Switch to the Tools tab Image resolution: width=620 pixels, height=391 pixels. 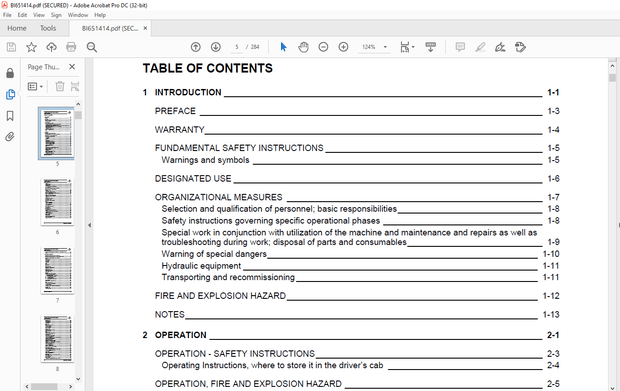pos(48,28)
